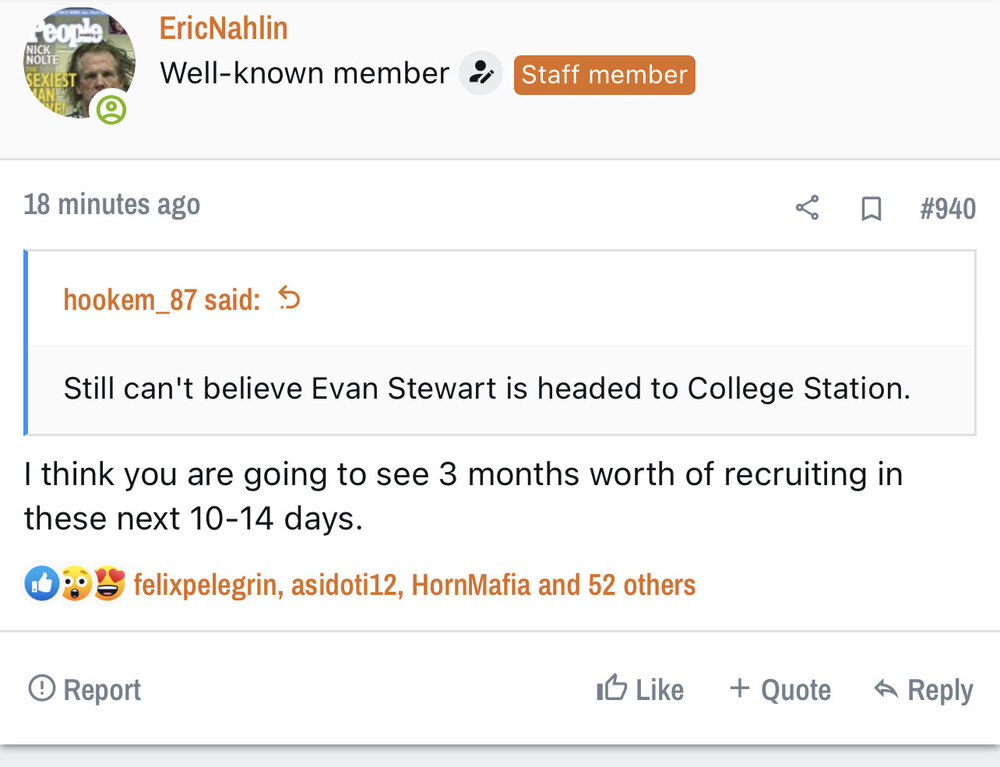The width and height of the screenshot is (1000, 767).
Task: Like EricNahlin's post
Action: tap(640, 689)
